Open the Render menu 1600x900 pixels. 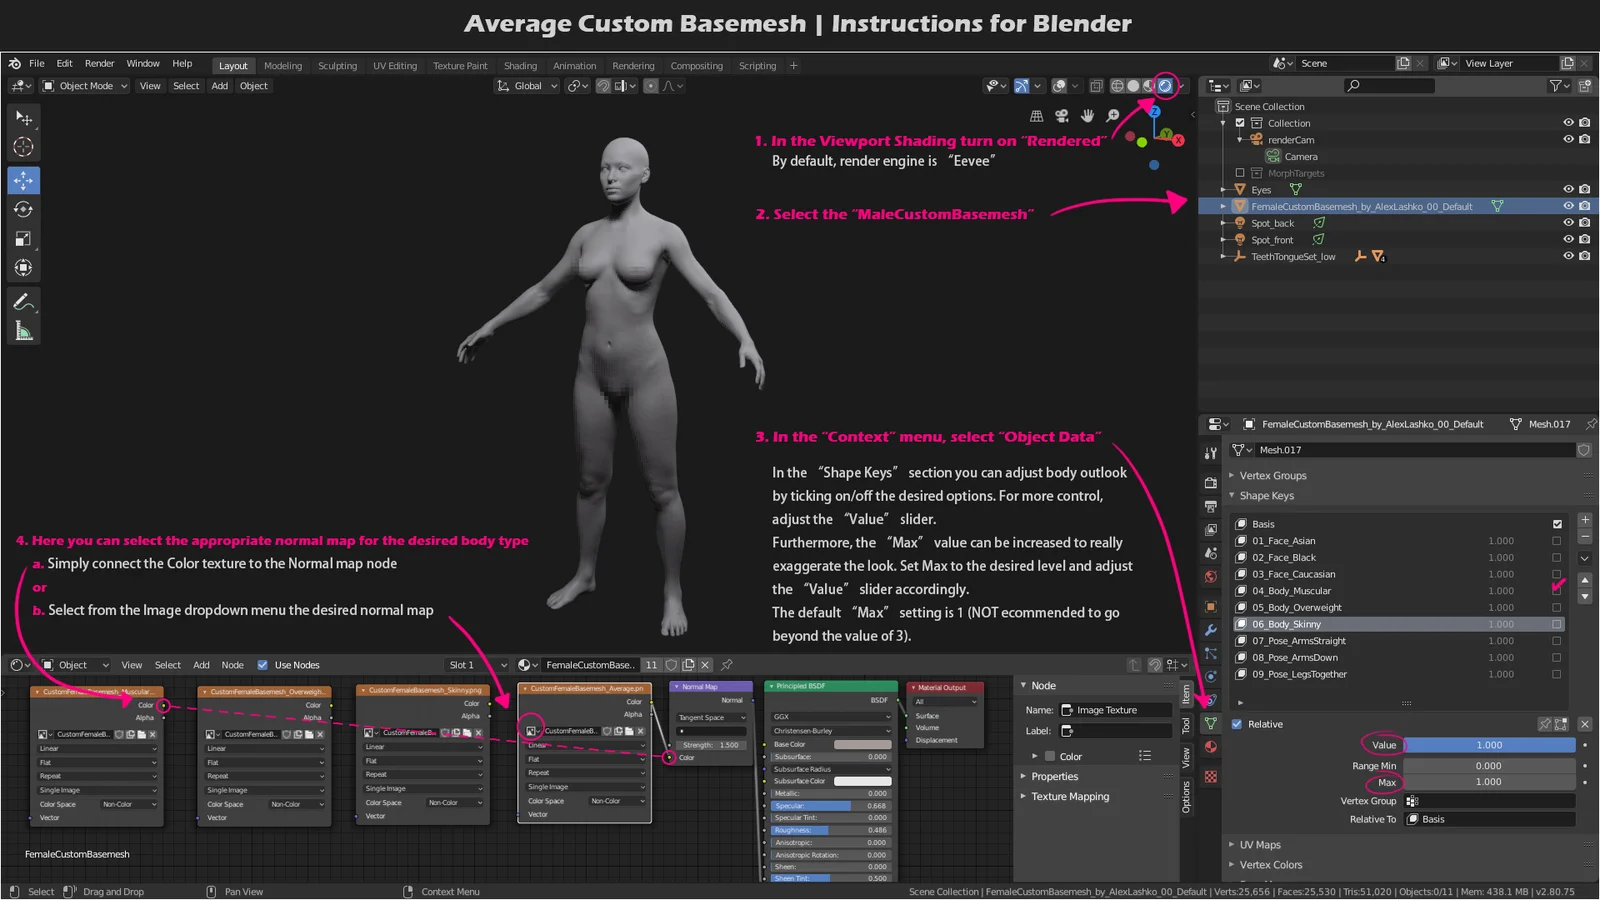click(99, 63)
